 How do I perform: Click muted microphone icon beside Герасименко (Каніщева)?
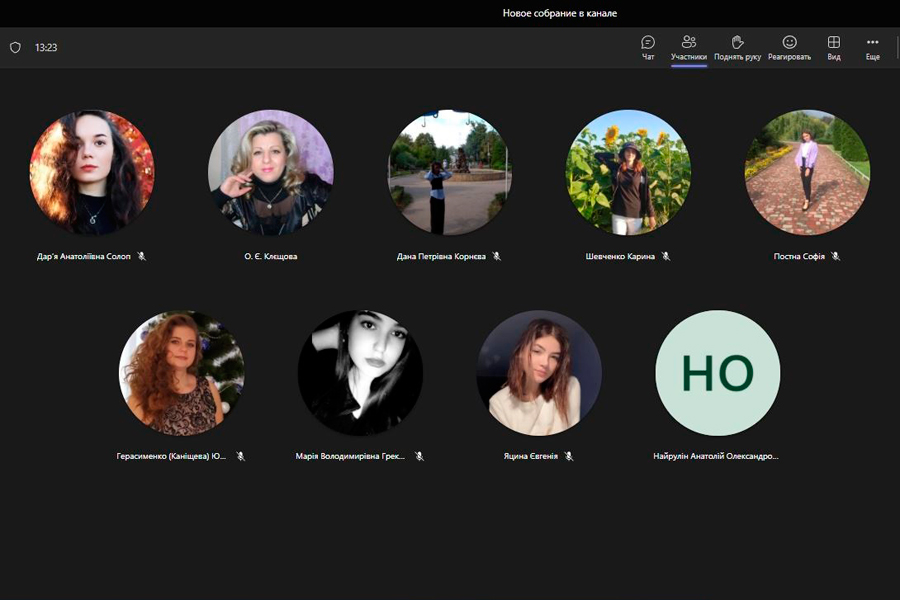tap(240, 456)
